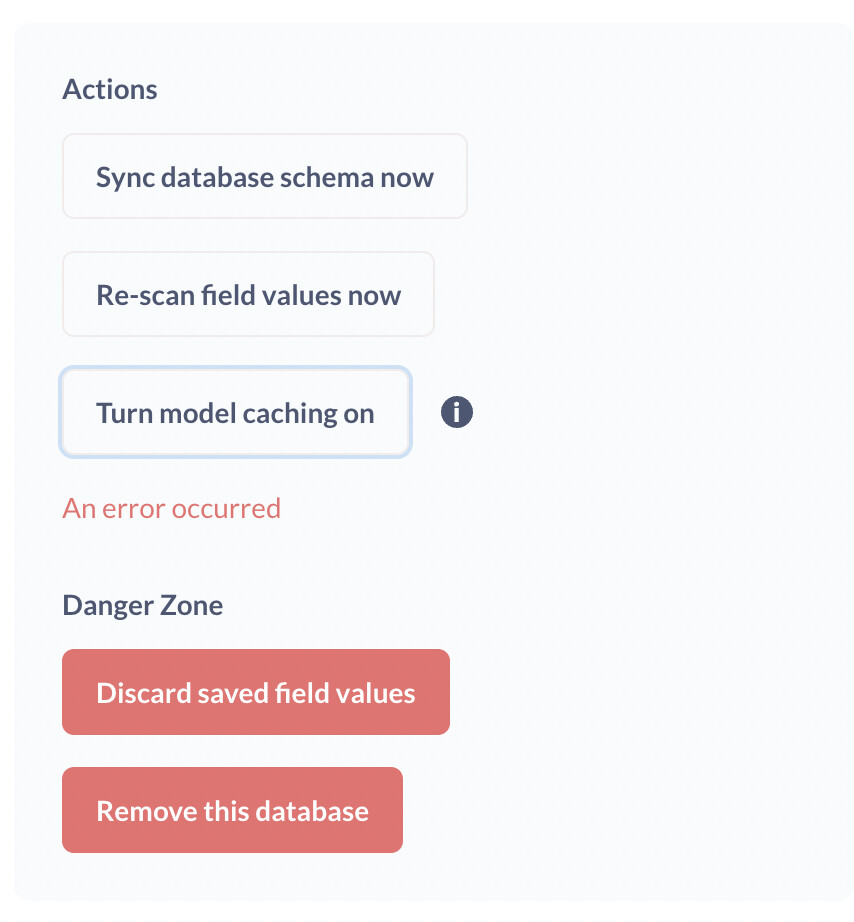
Task: Sync database schema now
Action: click(265, 176)
